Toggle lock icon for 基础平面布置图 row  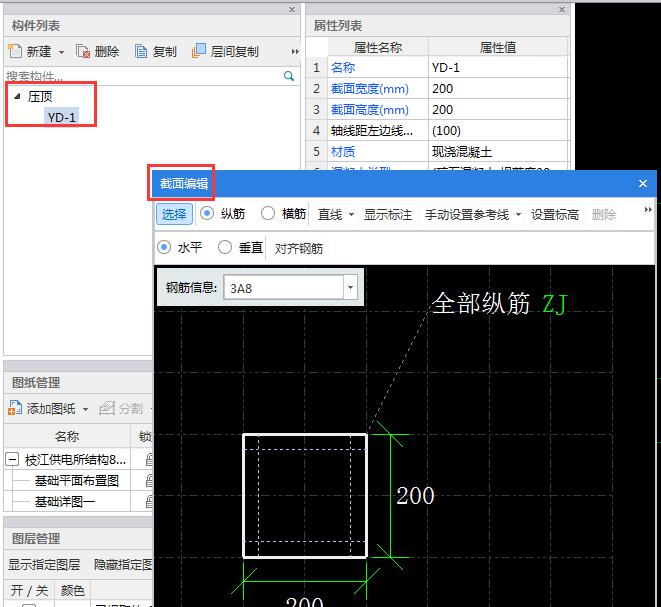149,481
